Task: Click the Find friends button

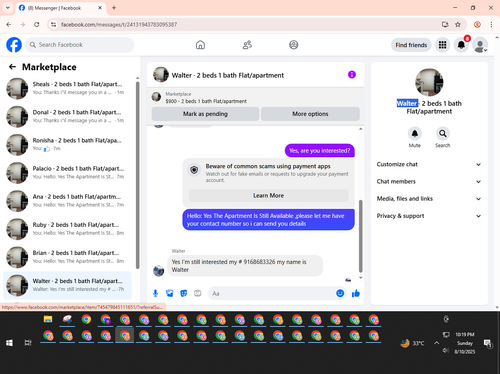Action: click(x=411, y=45)
